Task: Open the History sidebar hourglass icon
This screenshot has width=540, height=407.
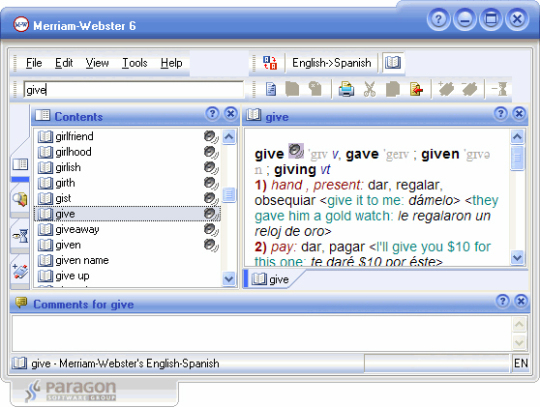Action: click(x=21, y=236)
